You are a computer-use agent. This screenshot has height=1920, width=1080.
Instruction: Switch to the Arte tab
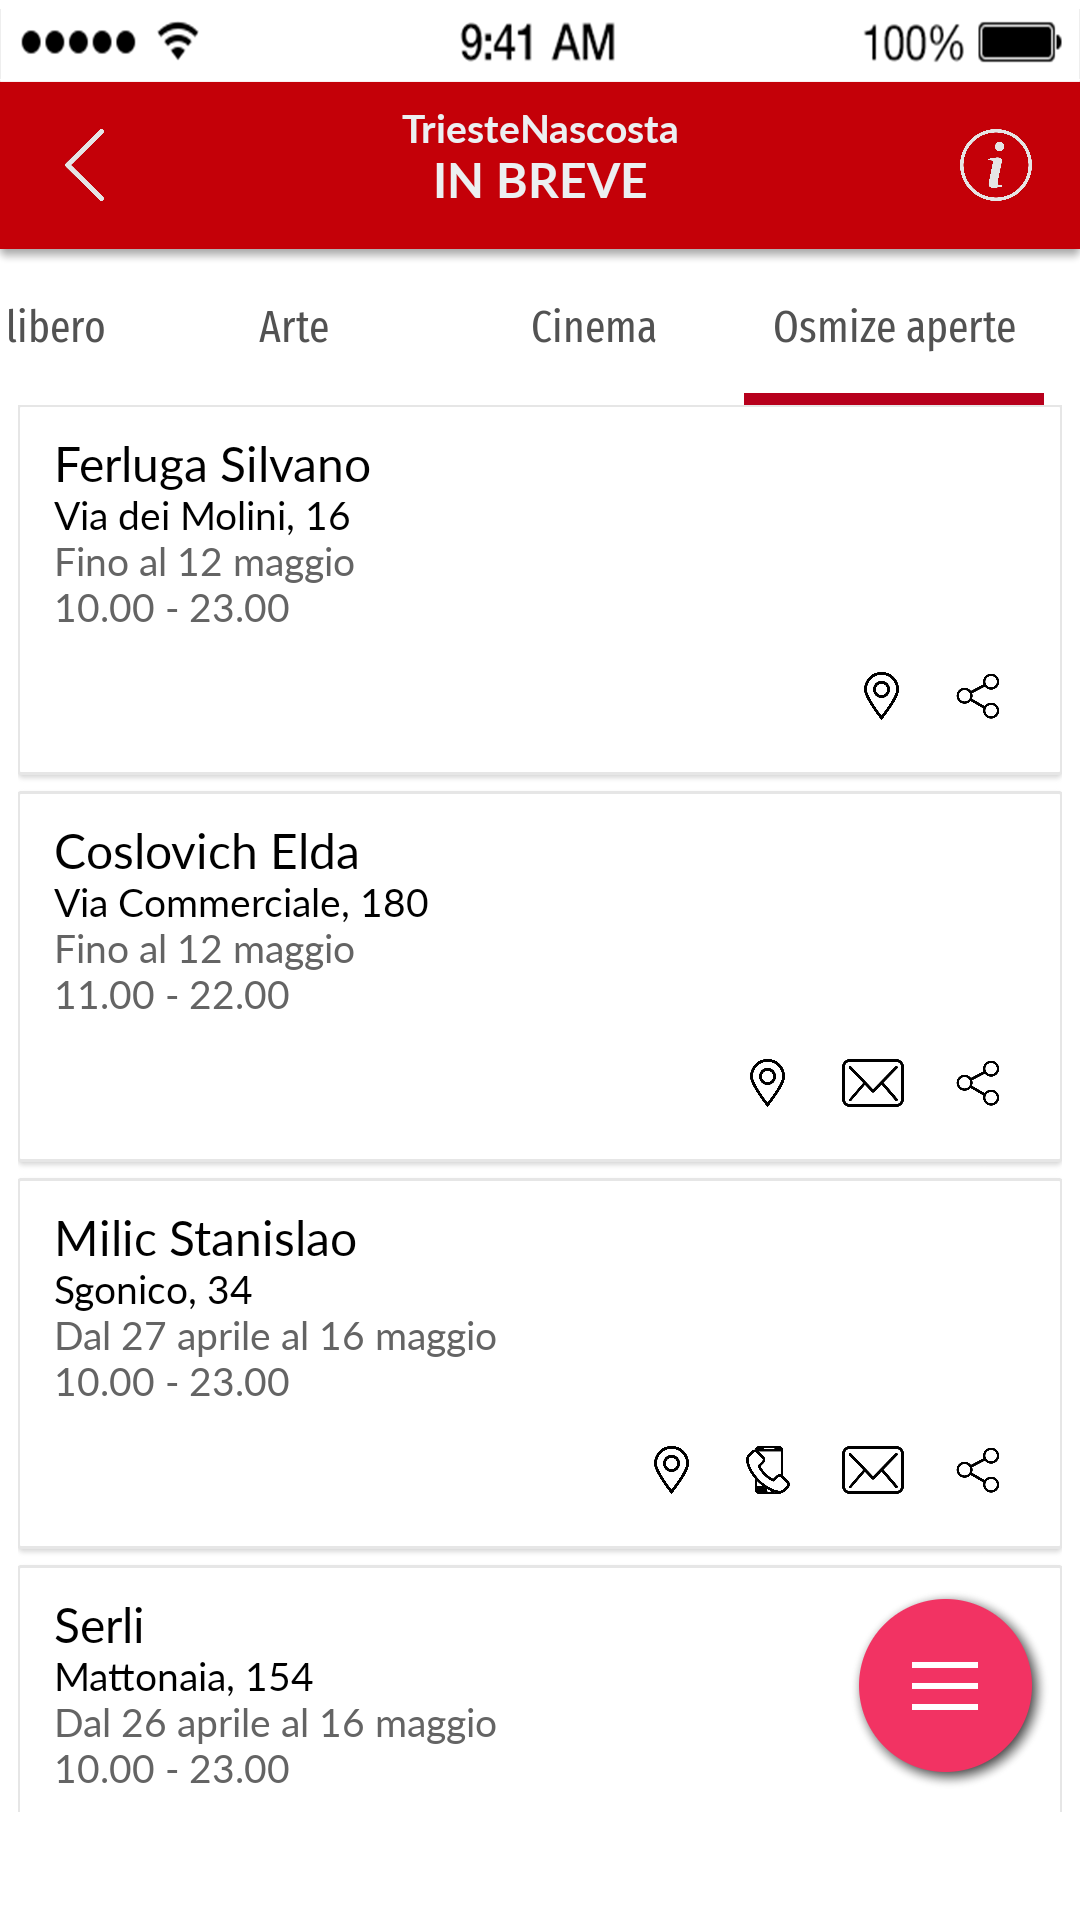(294, 327)
